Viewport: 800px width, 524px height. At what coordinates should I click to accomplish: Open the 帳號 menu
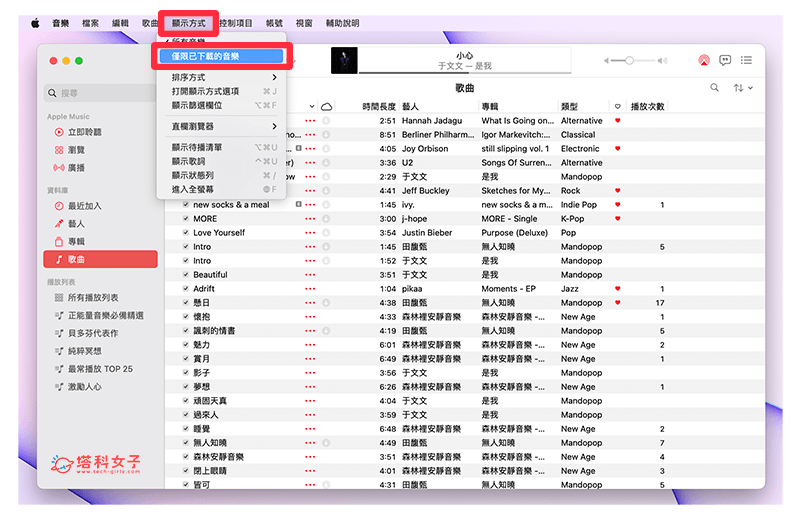(274, 23)
